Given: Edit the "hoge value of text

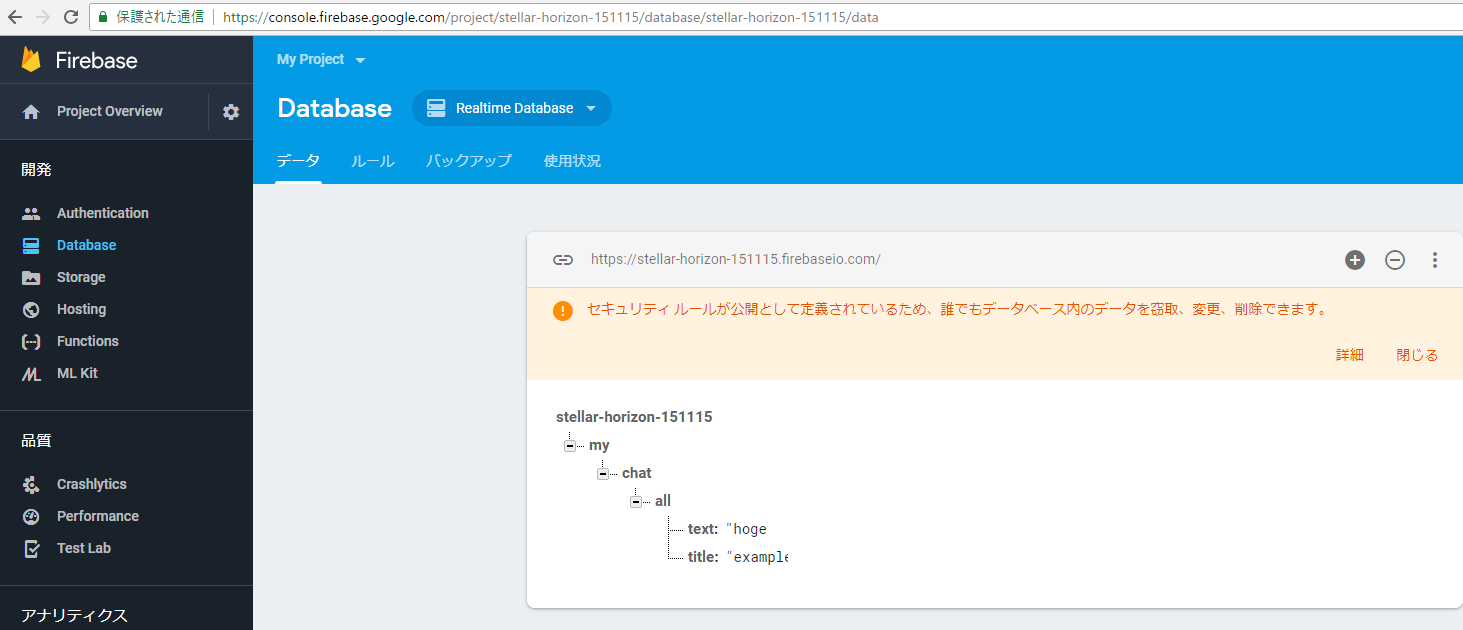Looking at the screenshot, I should click(747, 529).
